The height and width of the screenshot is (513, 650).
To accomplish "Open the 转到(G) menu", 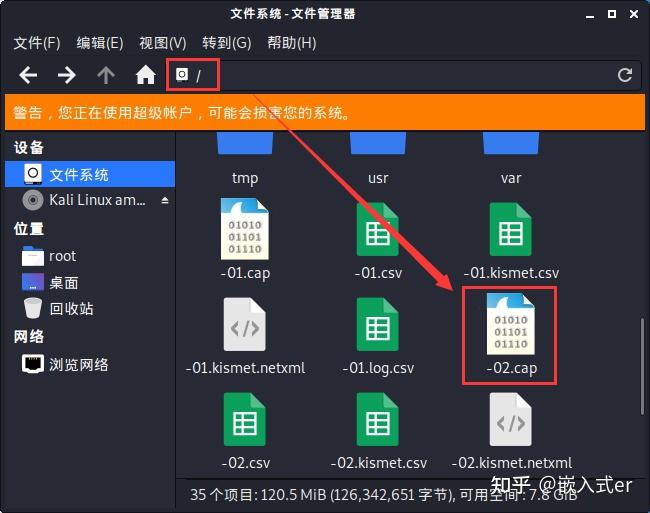I will (x=227, y=43).
